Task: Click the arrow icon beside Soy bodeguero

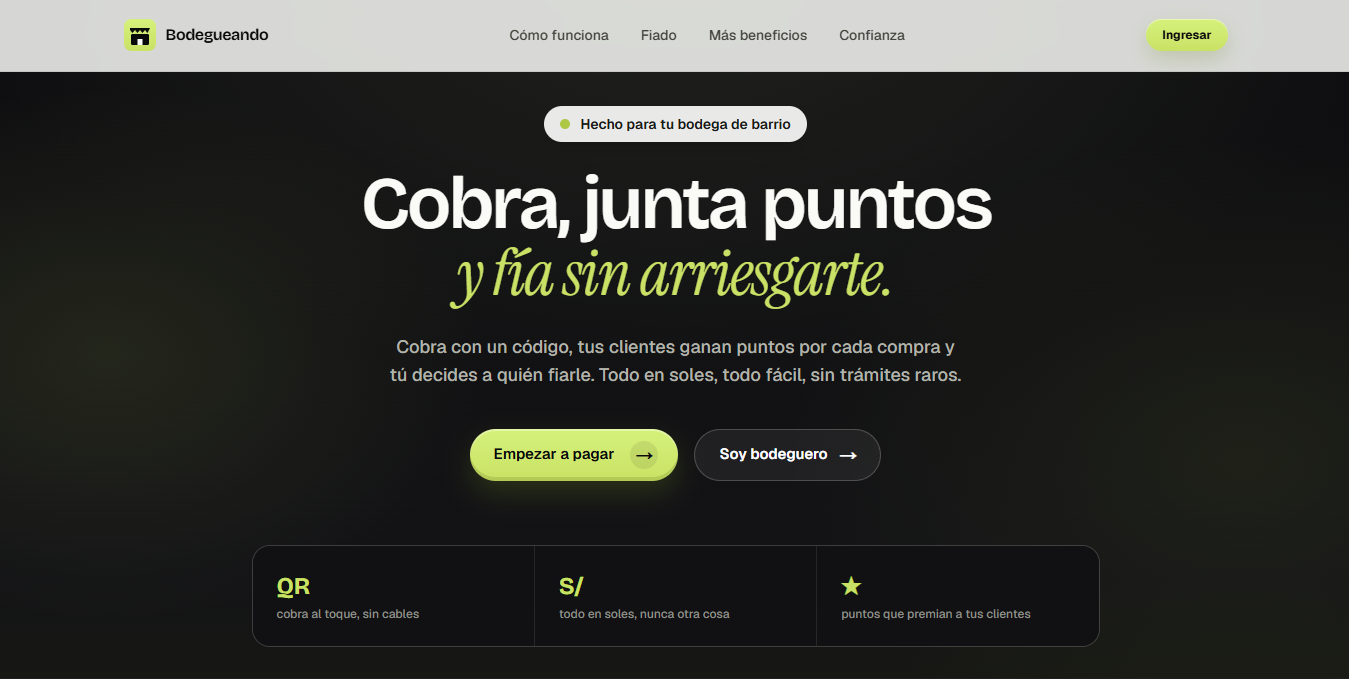Action: click(x=848, y=455)
